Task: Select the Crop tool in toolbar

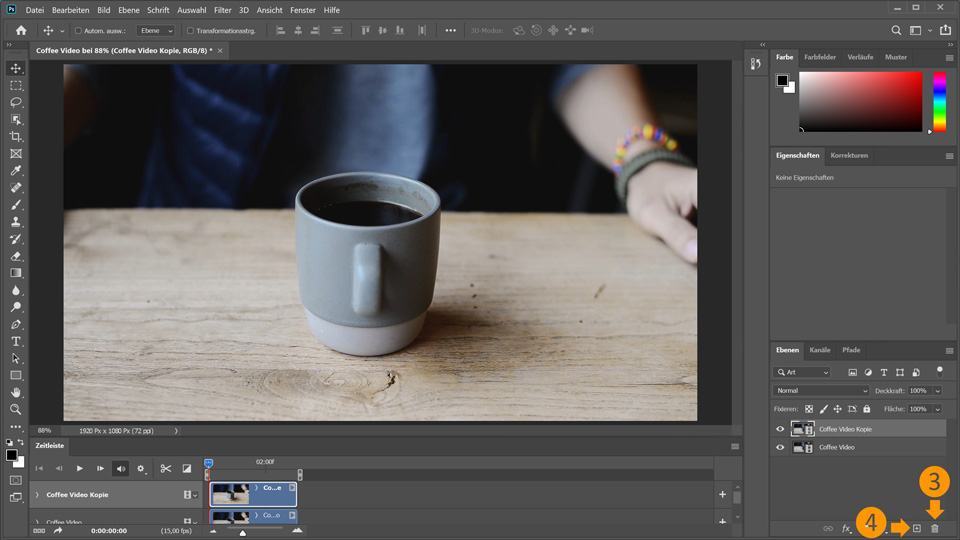Action: point(16,136)
